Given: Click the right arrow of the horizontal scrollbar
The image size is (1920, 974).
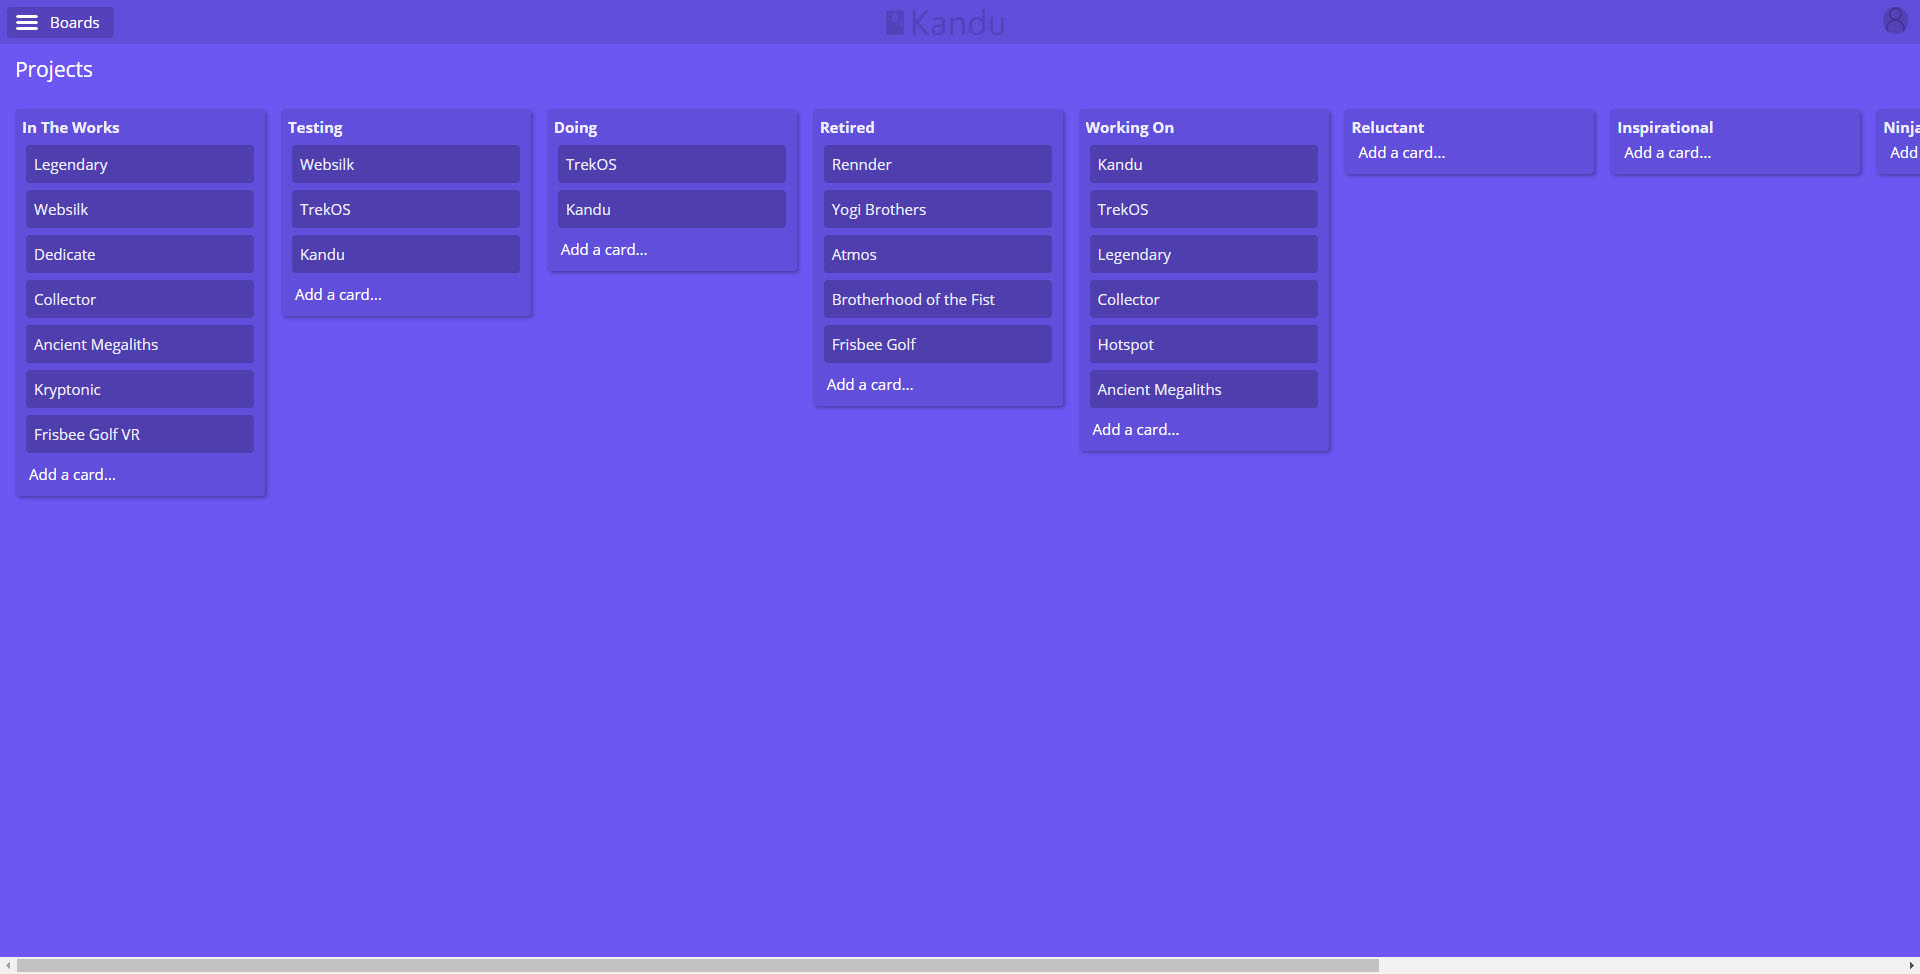Looking at the screenshot, I should [1912, 963].
